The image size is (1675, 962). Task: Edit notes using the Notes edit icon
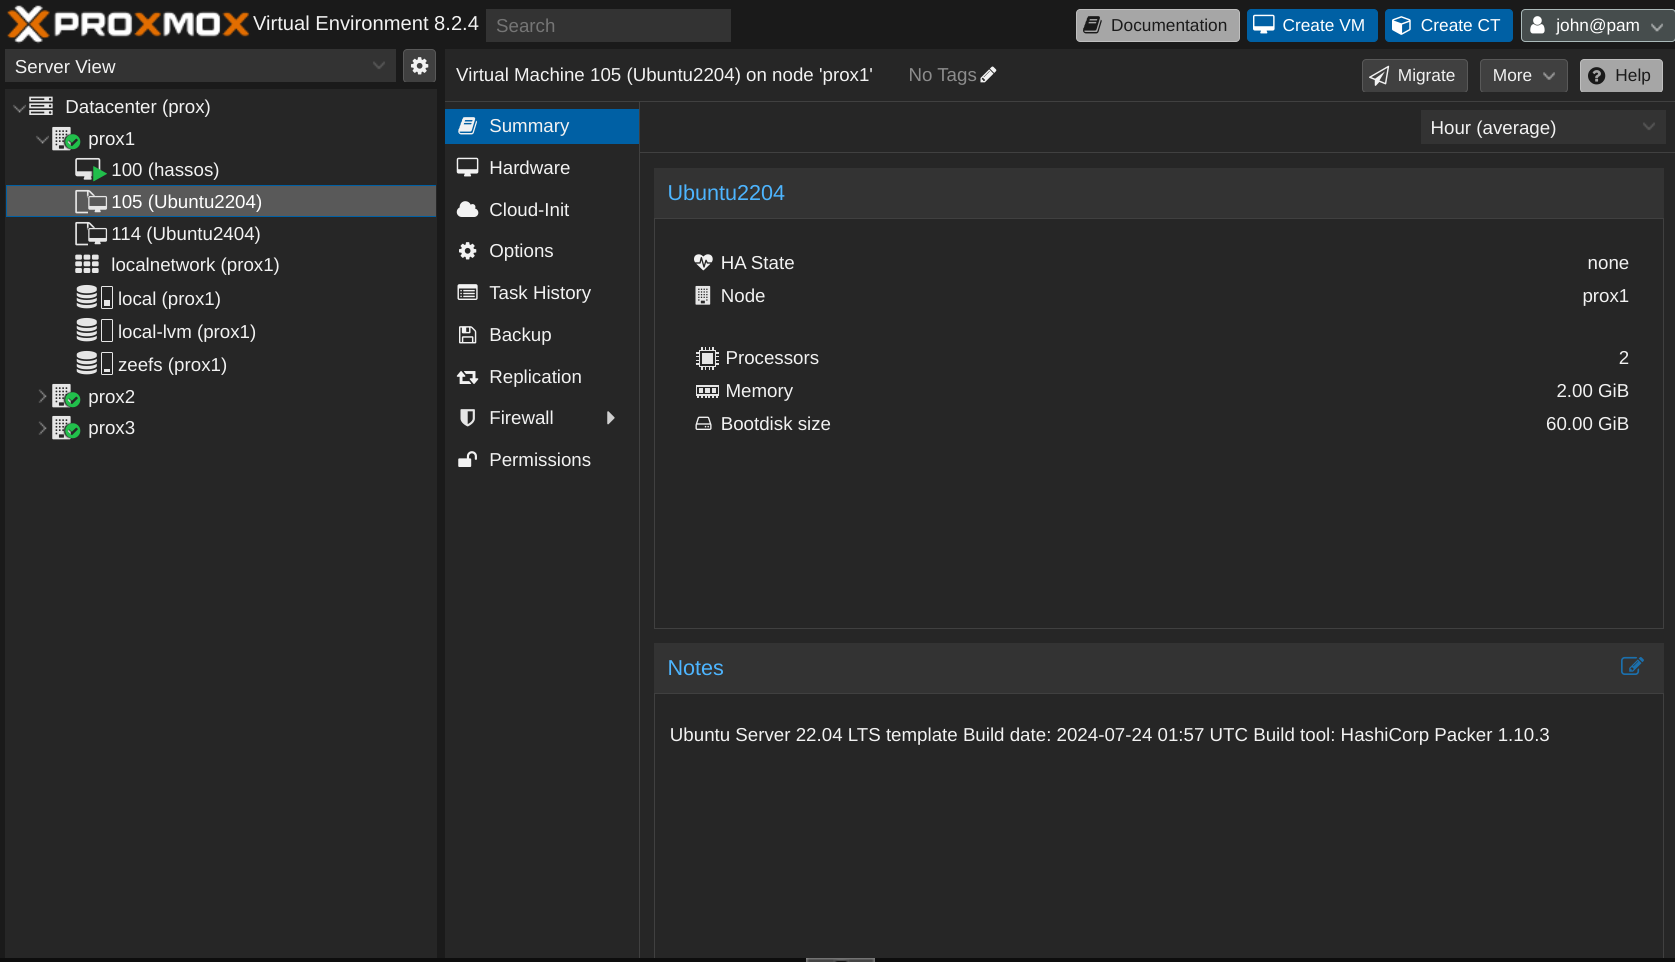point(1632,666)
